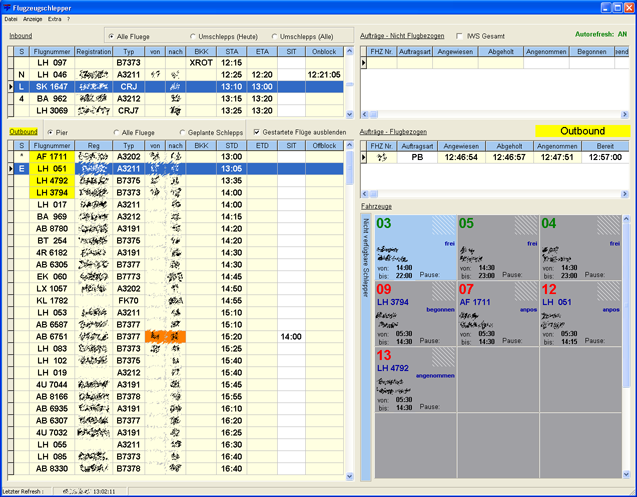Click the Offblock column header
The width and height of the screenshot is (637, 497).
click(x=324, y=145)
